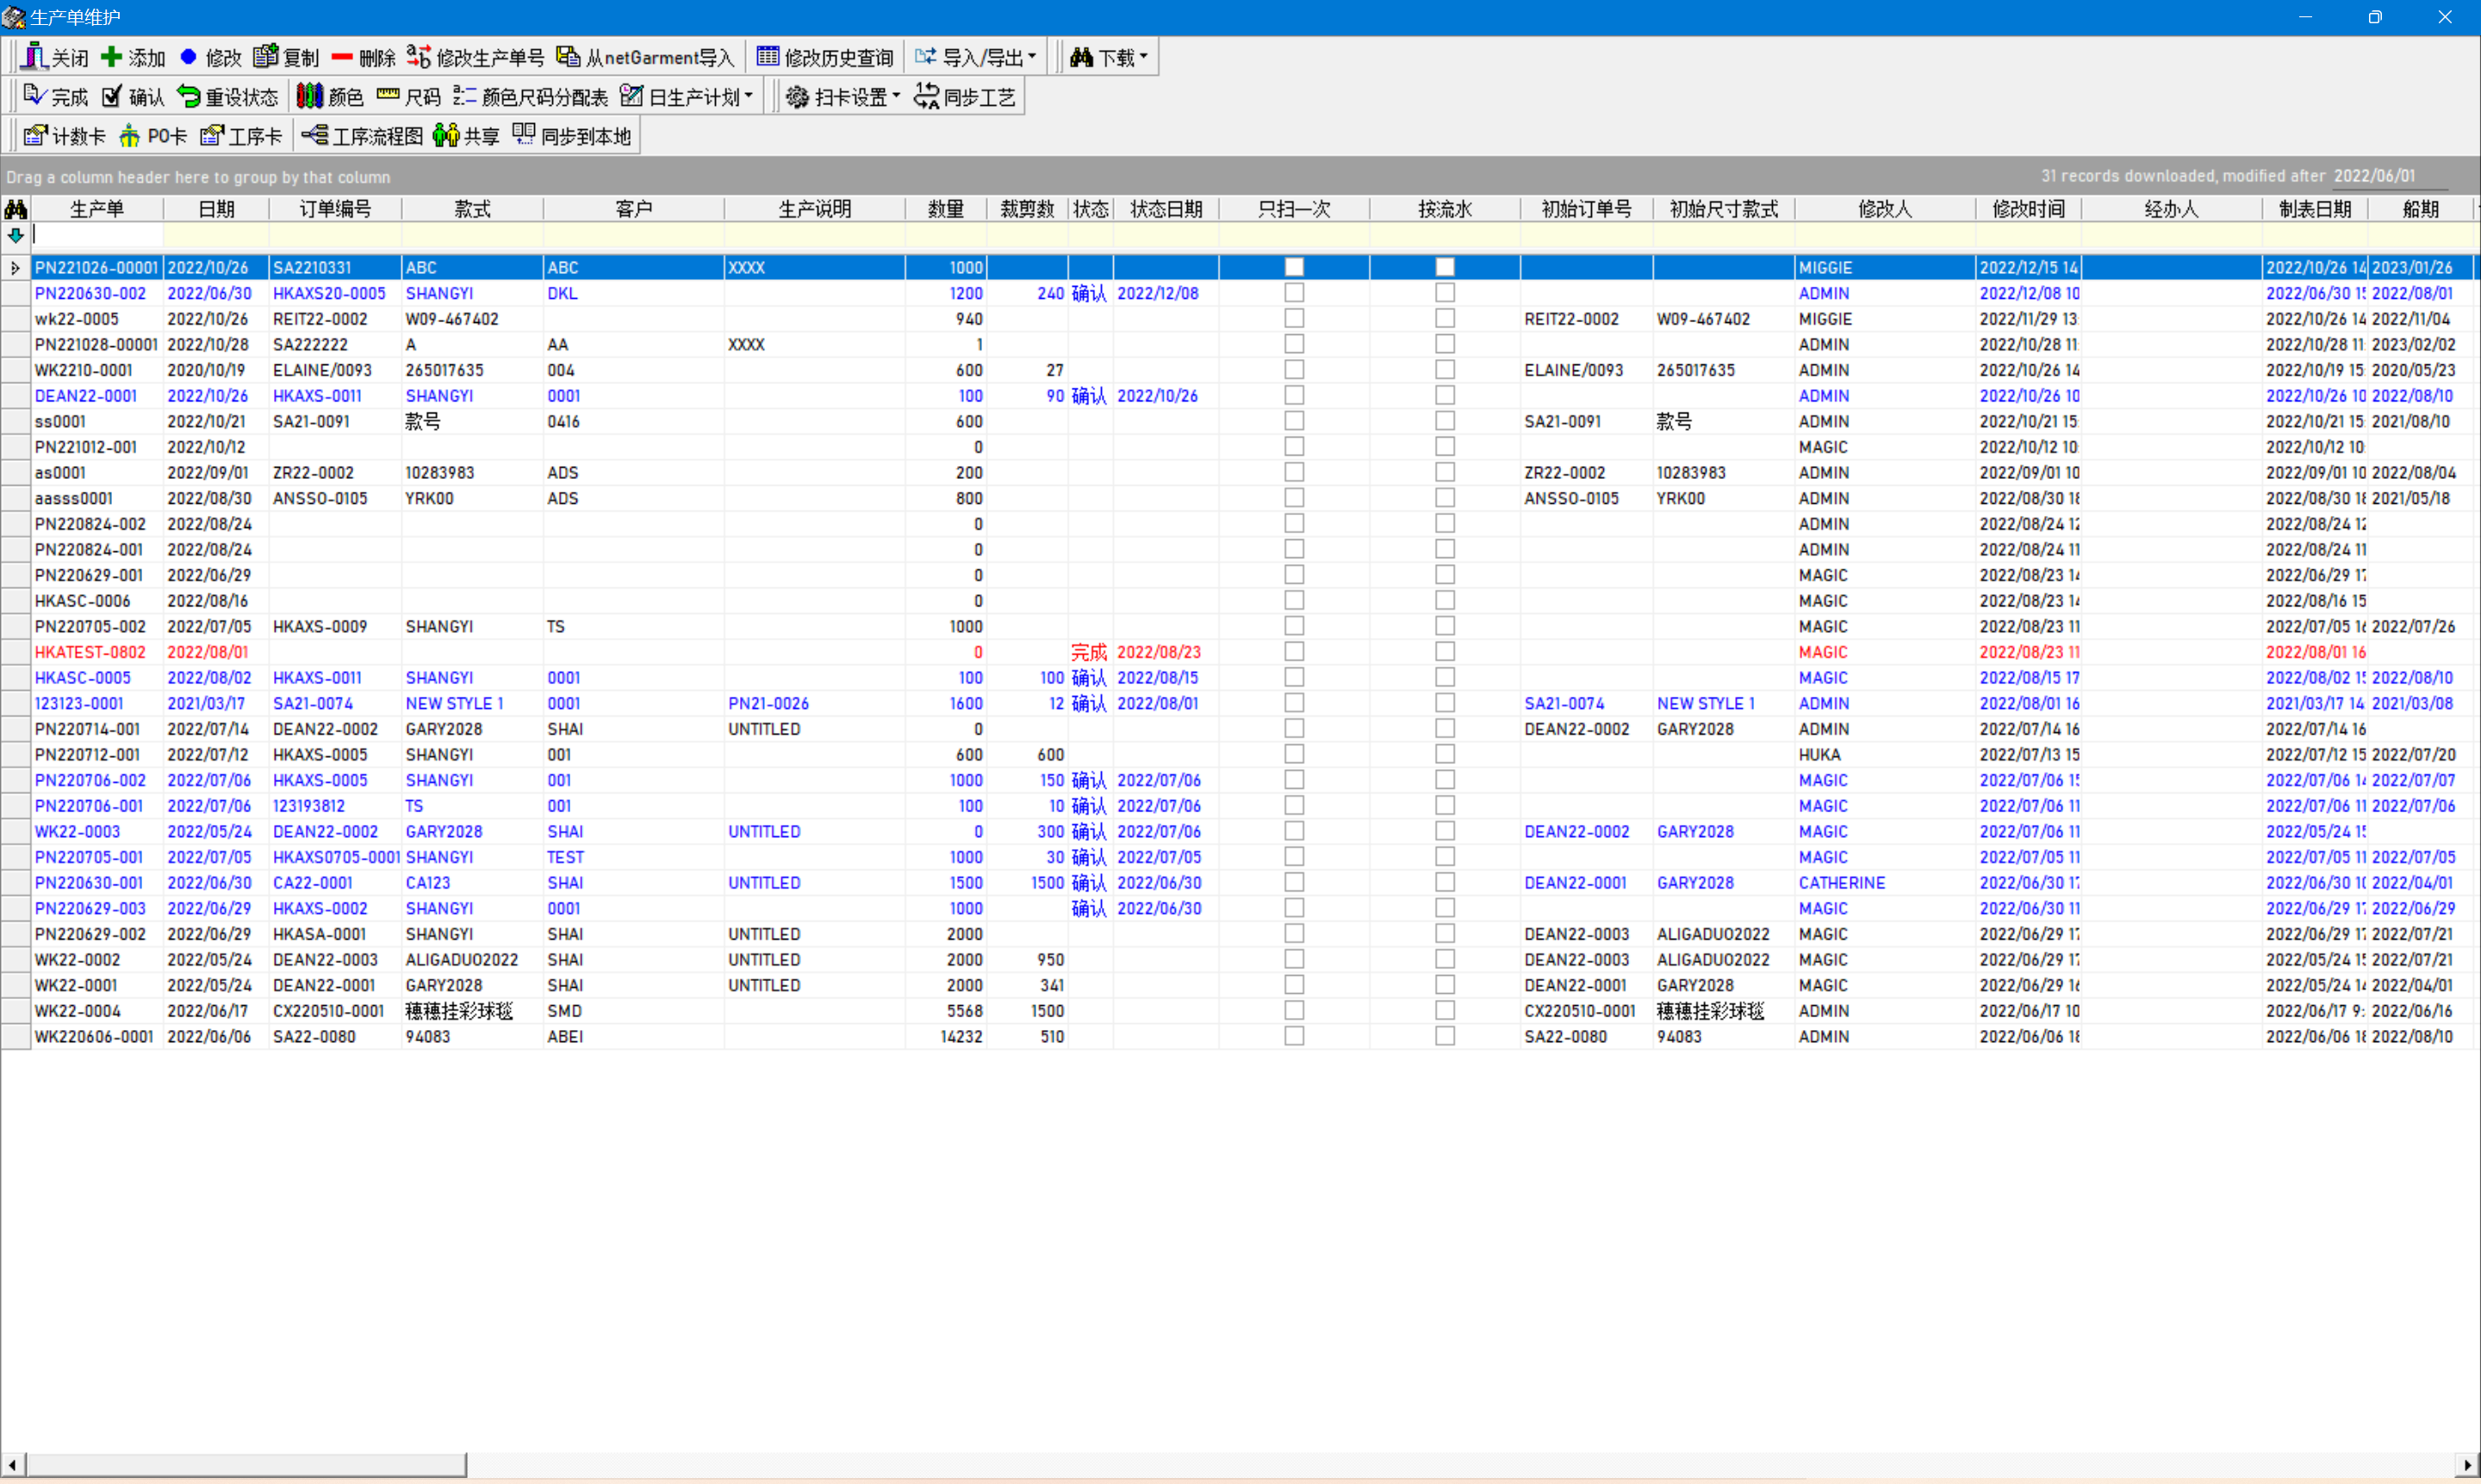The width and height of the screenshot is (2481, 1484).
Task: Open the 颜色 color tool
Action: click(330, 96)
